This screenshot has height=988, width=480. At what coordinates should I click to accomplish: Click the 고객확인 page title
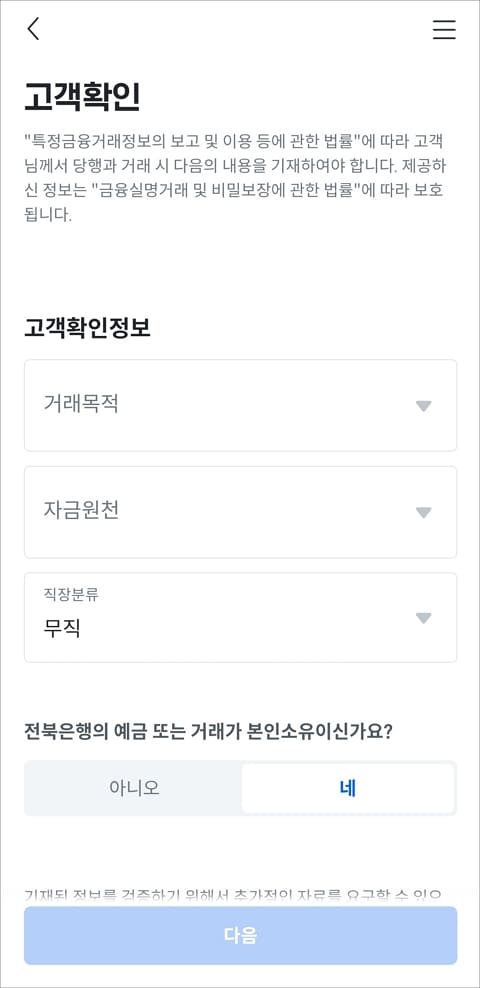[x=82, y=96]
